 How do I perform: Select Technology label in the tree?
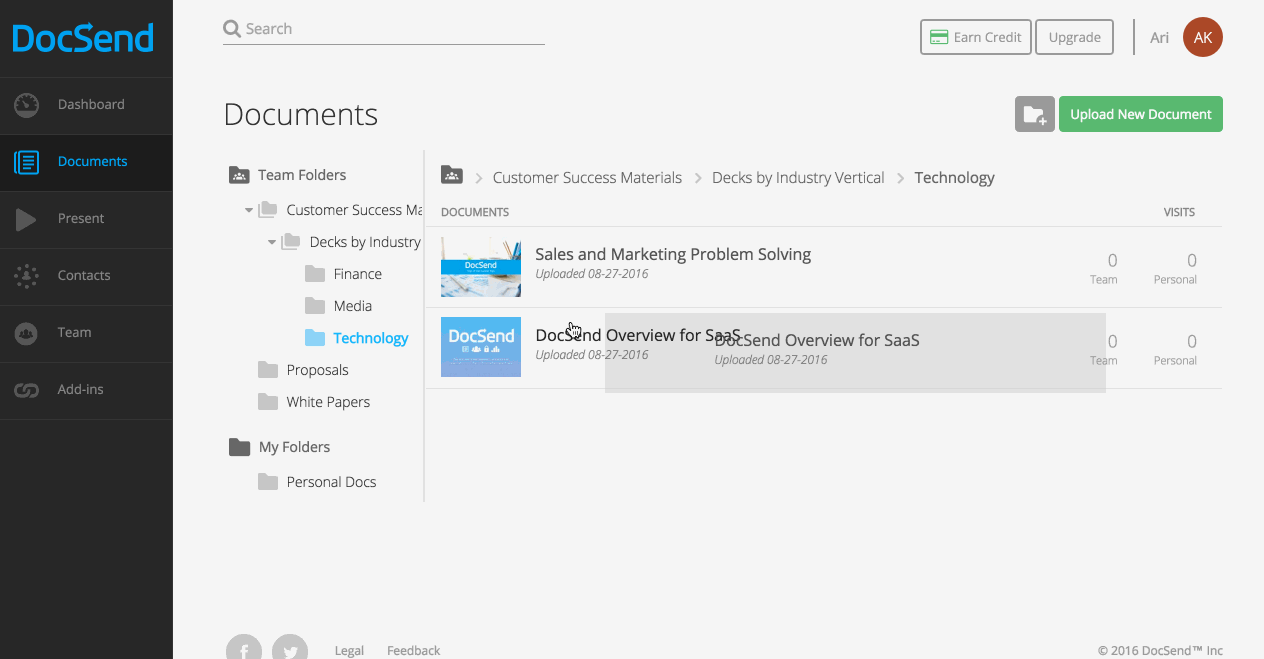[x=371, y=338]
